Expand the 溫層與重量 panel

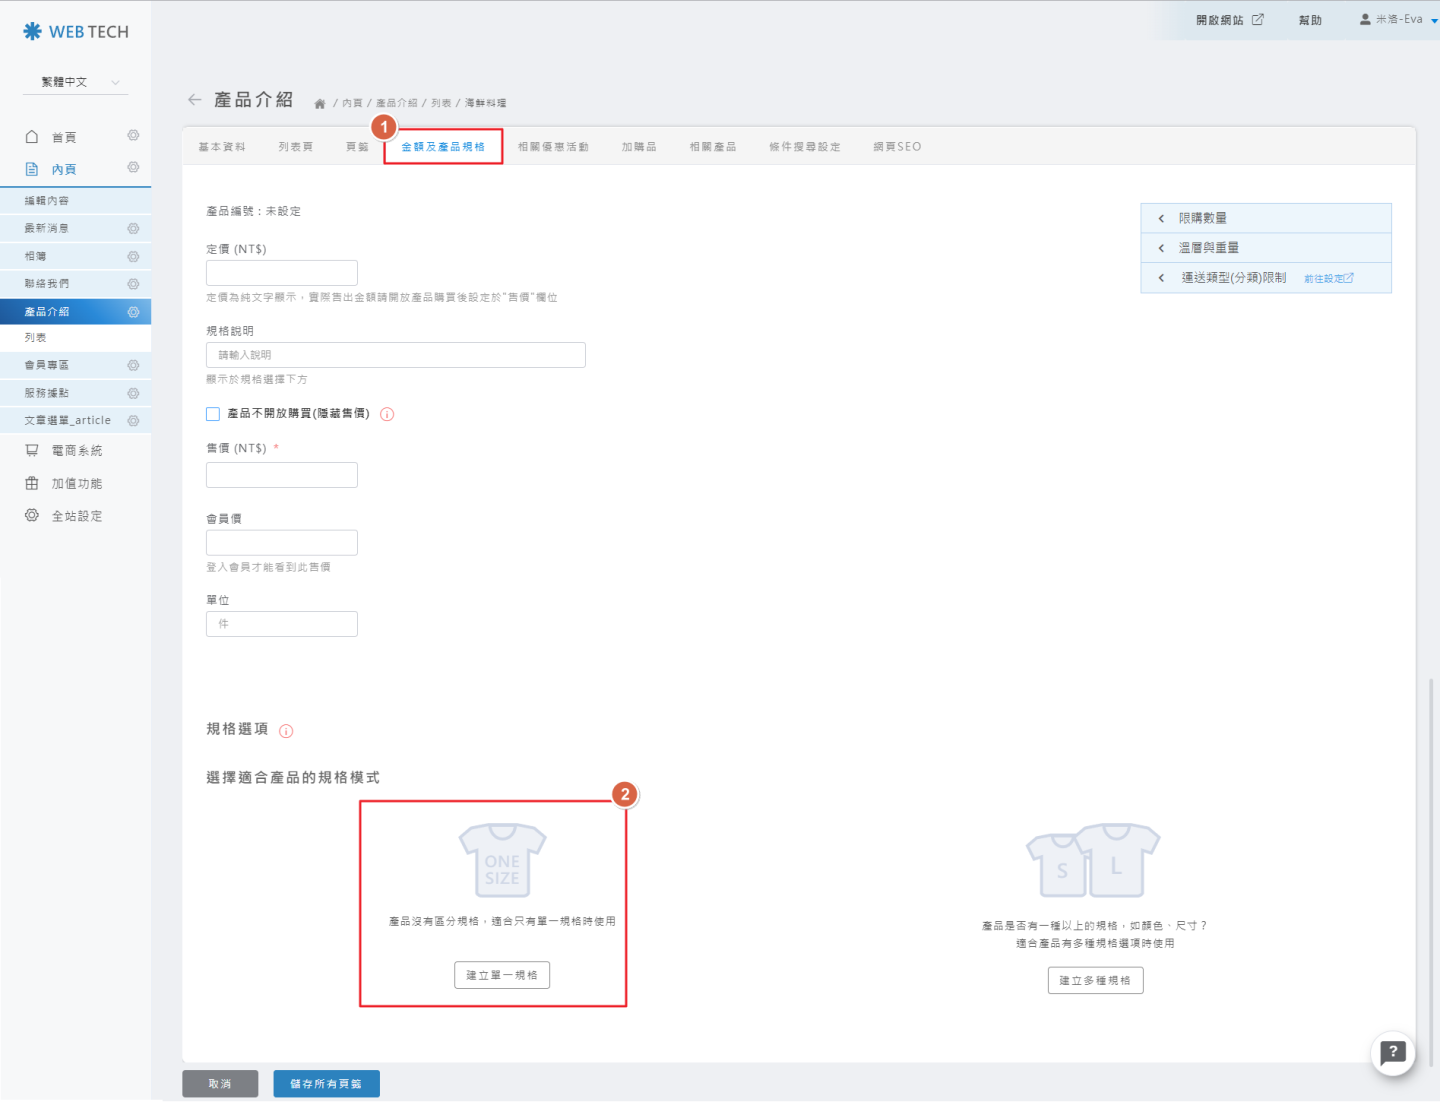1265,248
